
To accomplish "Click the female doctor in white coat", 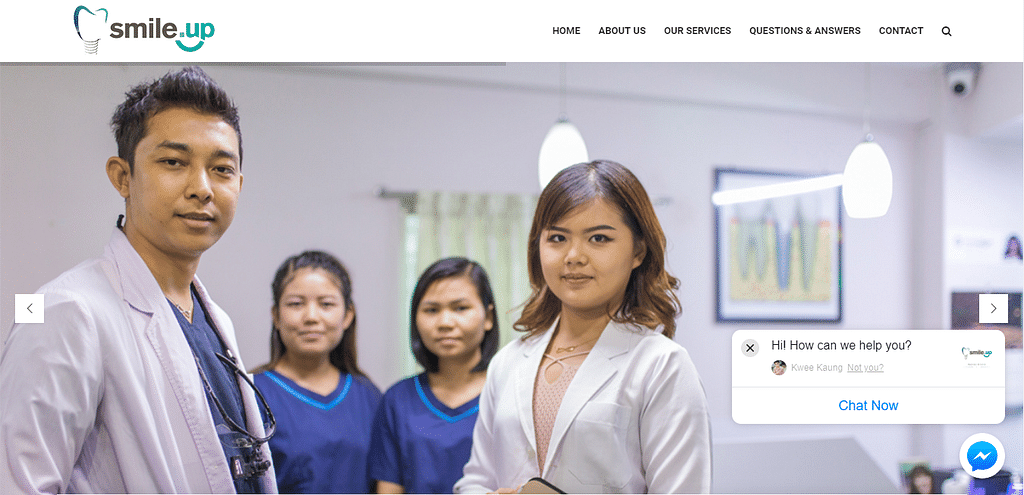I will [588, 327].
